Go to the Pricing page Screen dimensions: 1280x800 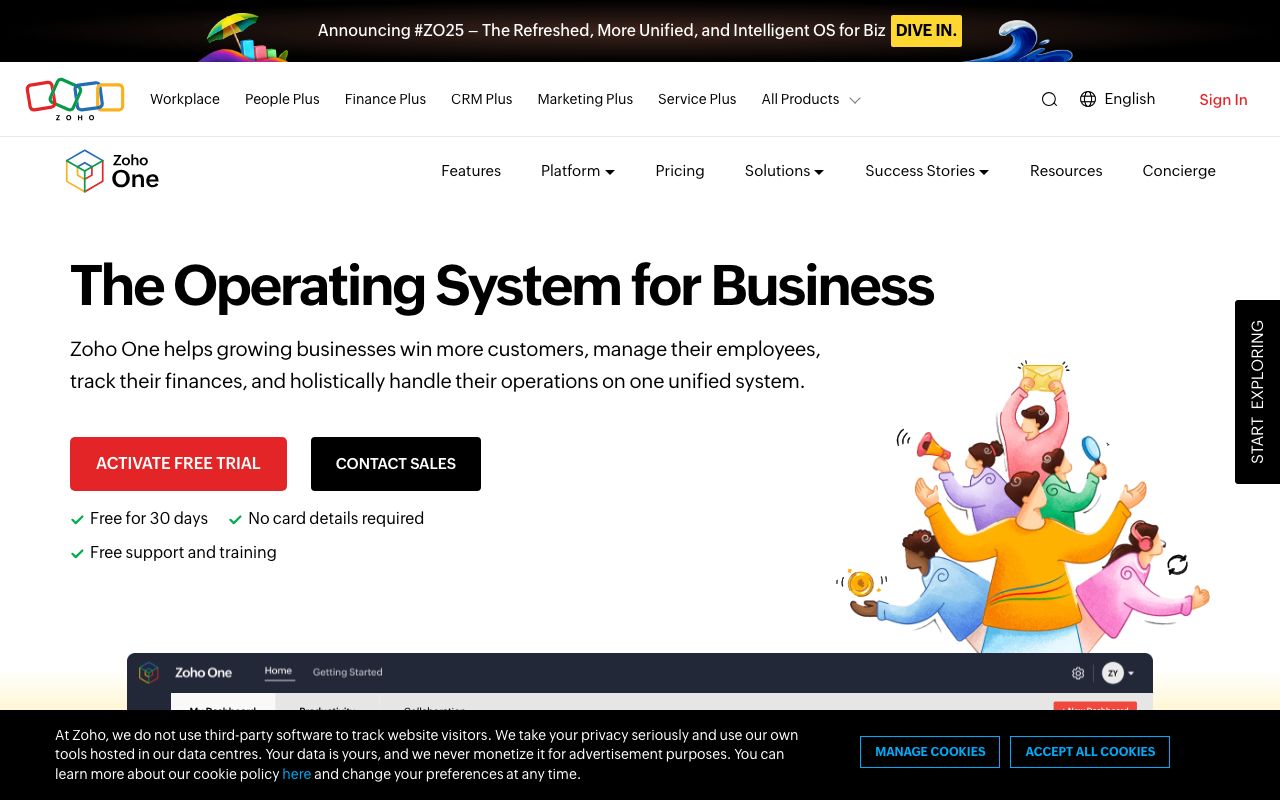(680, 171)
